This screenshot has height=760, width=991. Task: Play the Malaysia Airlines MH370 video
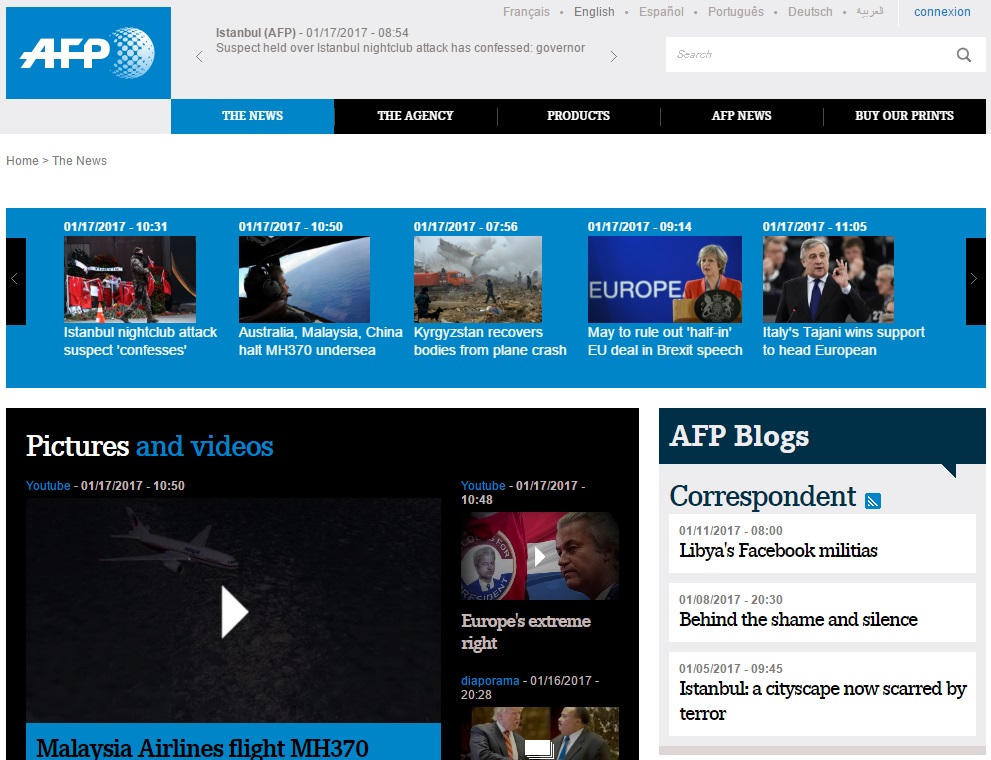[234, 611]
